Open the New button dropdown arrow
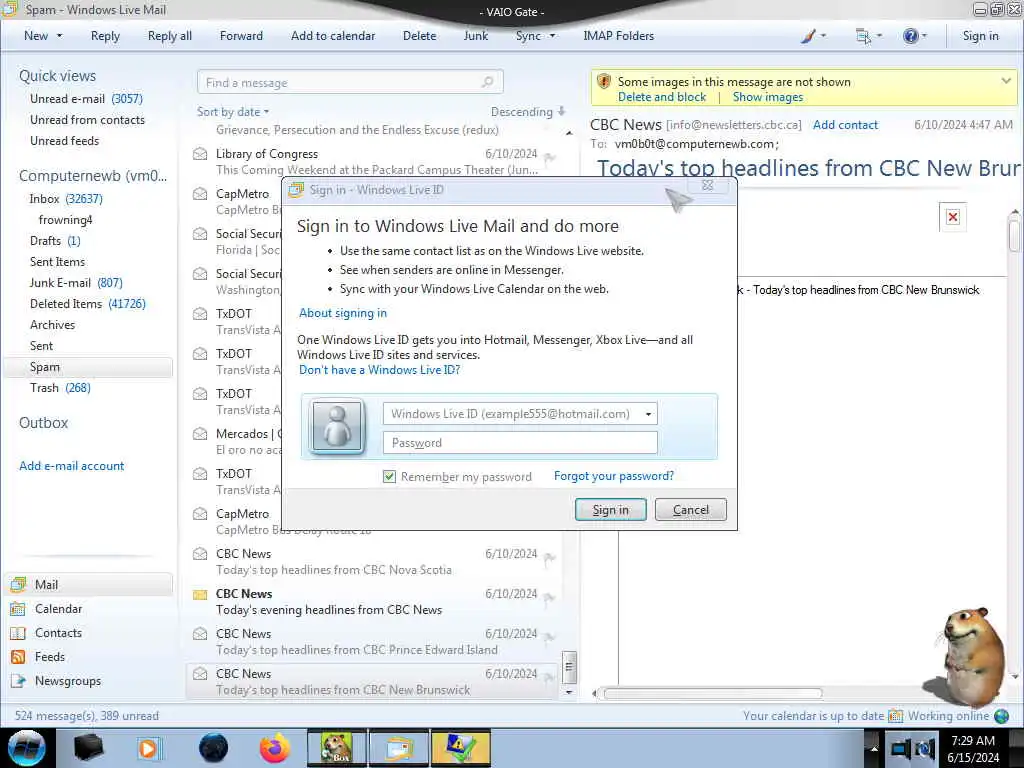Screen dimensions: 1024x768 [59, 36]
